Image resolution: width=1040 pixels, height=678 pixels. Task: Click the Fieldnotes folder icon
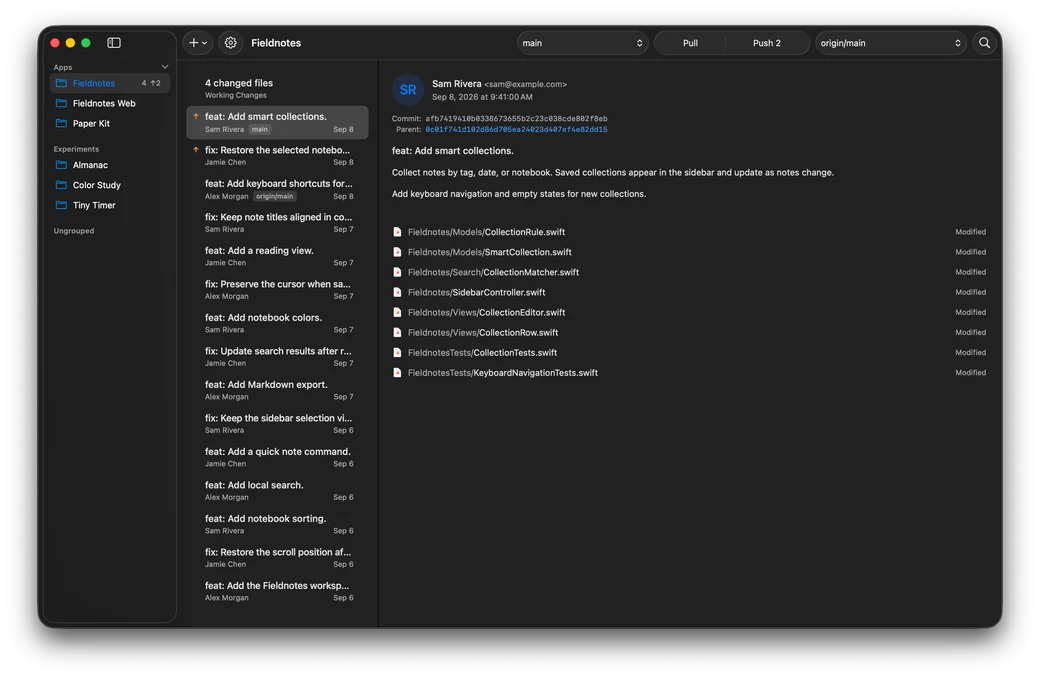[x=62, y=83]
